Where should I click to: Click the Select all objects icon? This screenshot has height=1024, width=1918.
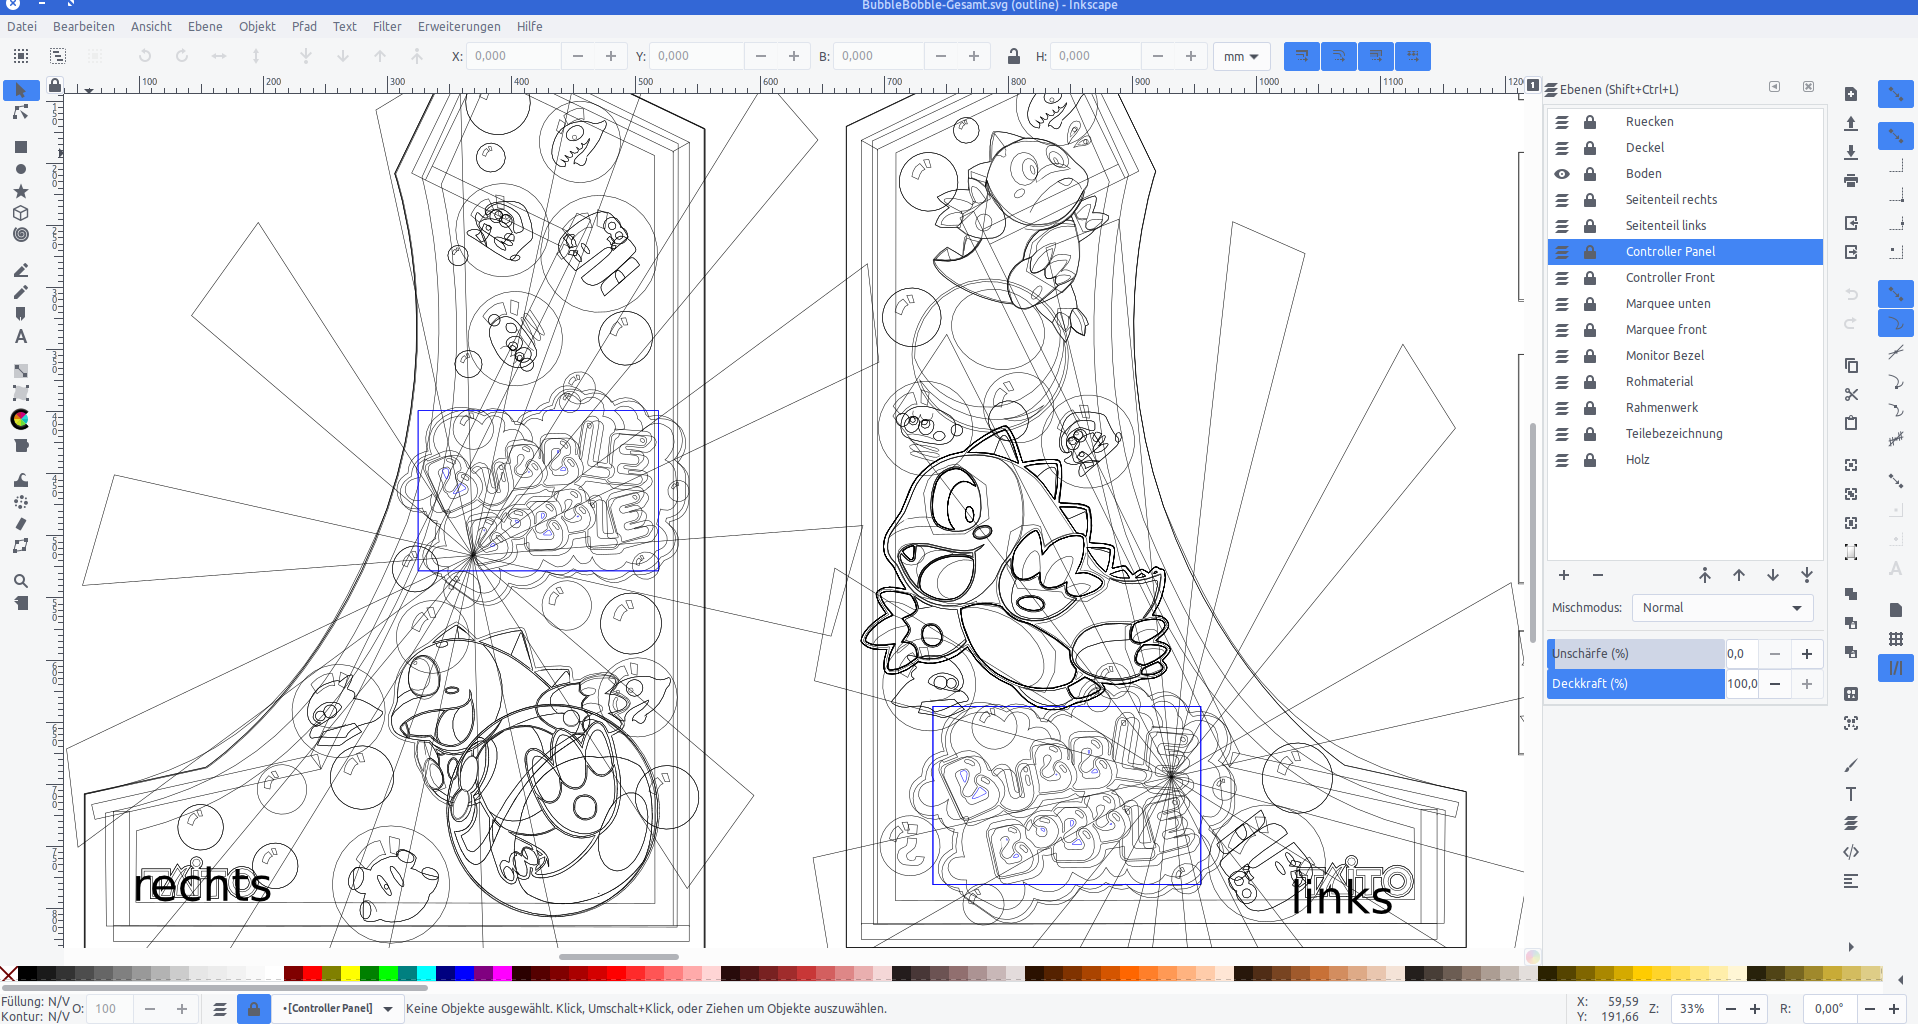pos(21,56)
